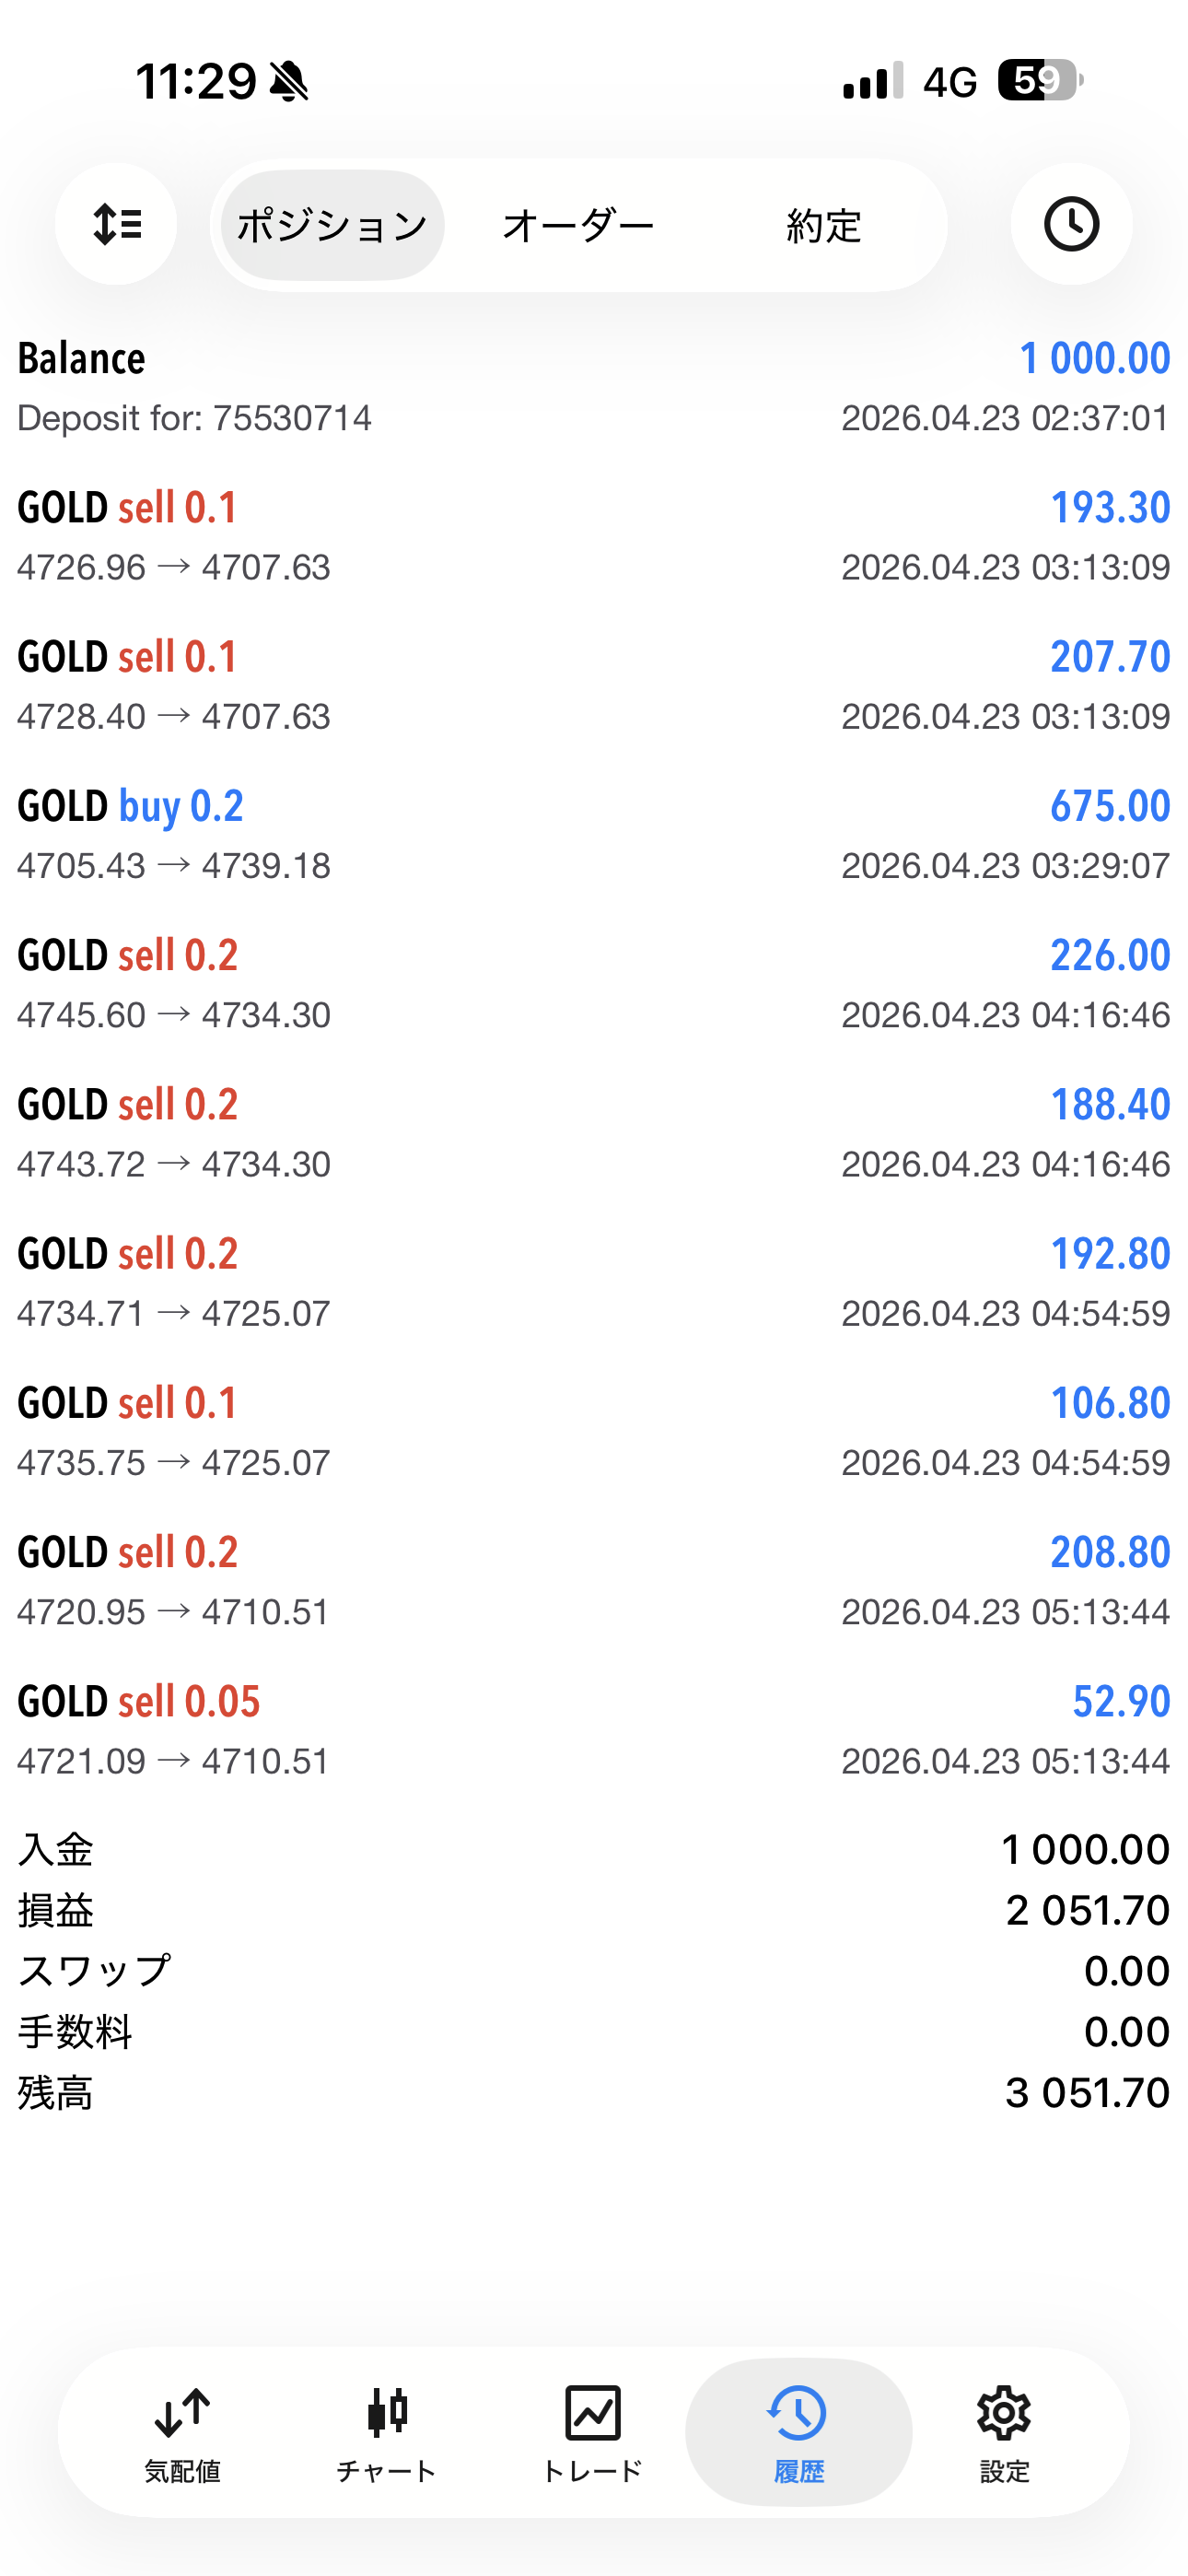1188x2576 pixels.
Task: Tap the trade with 207.70 profit
Action: [x=594, y=686]
